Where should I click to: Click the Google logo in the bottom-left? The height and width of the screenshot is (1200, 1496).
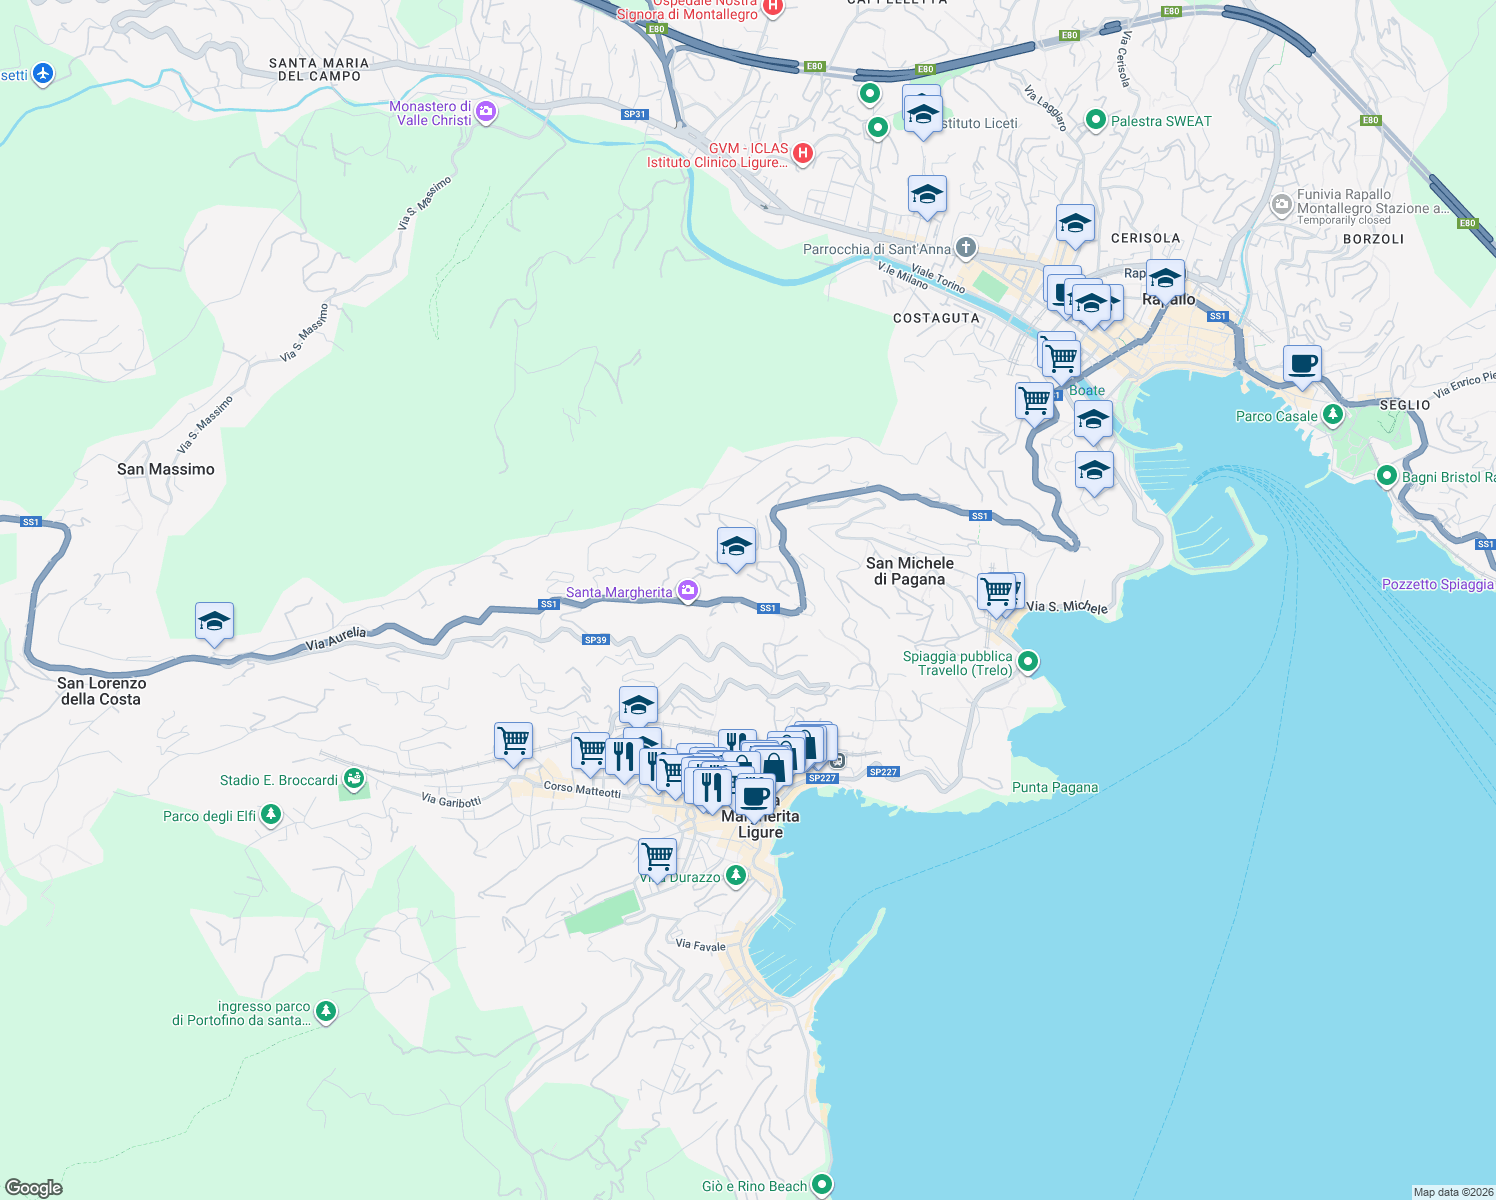click(34, 1188)
